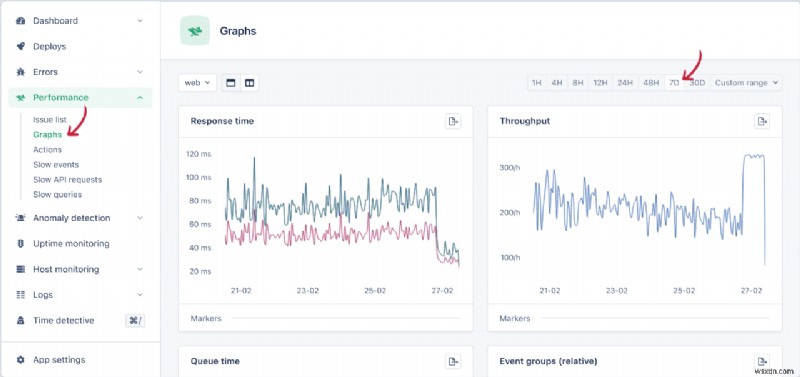
Task: Select the 30D time range
Action: point(697,83)
